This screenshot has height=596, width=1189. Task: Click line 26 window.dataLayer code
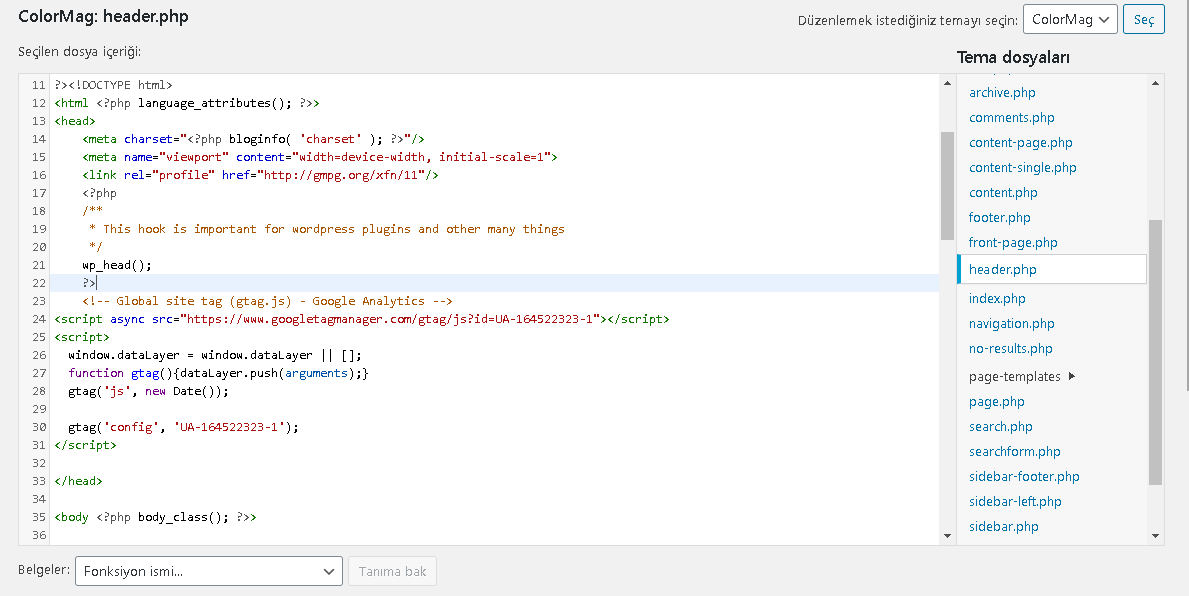tap(215, 355)
